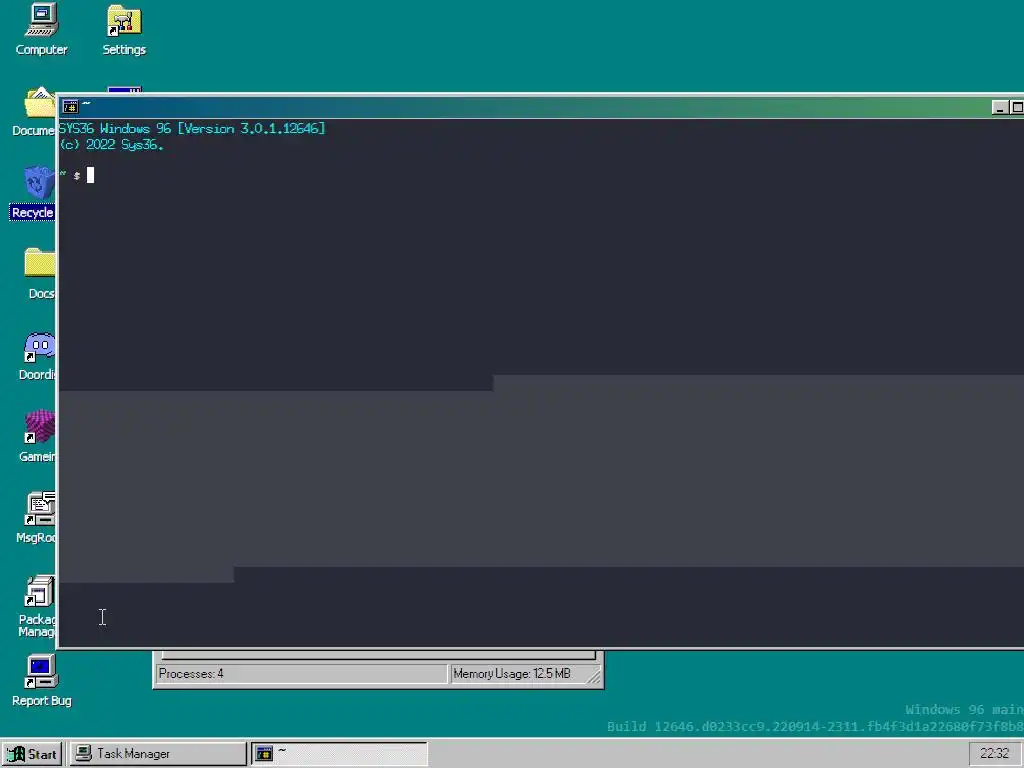Click the terminal window title icon
The height and width of the screenshot is (768, 1024).
point(70,106)
